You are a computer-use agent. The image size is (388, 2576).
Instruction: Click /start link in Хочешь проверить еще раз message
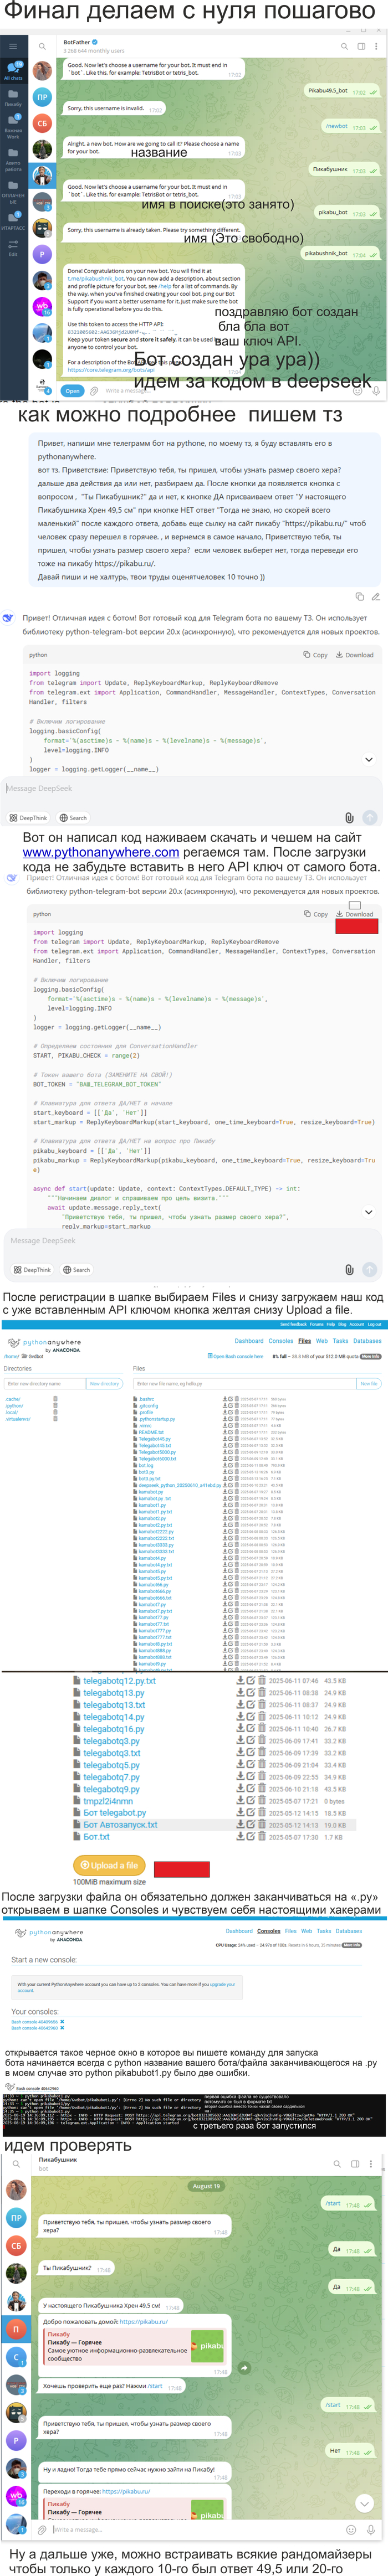click(155, 2386)
